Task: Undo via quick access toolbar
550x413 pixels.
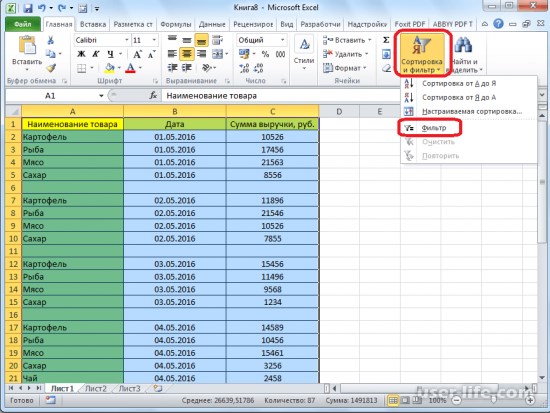Action: 42,8
